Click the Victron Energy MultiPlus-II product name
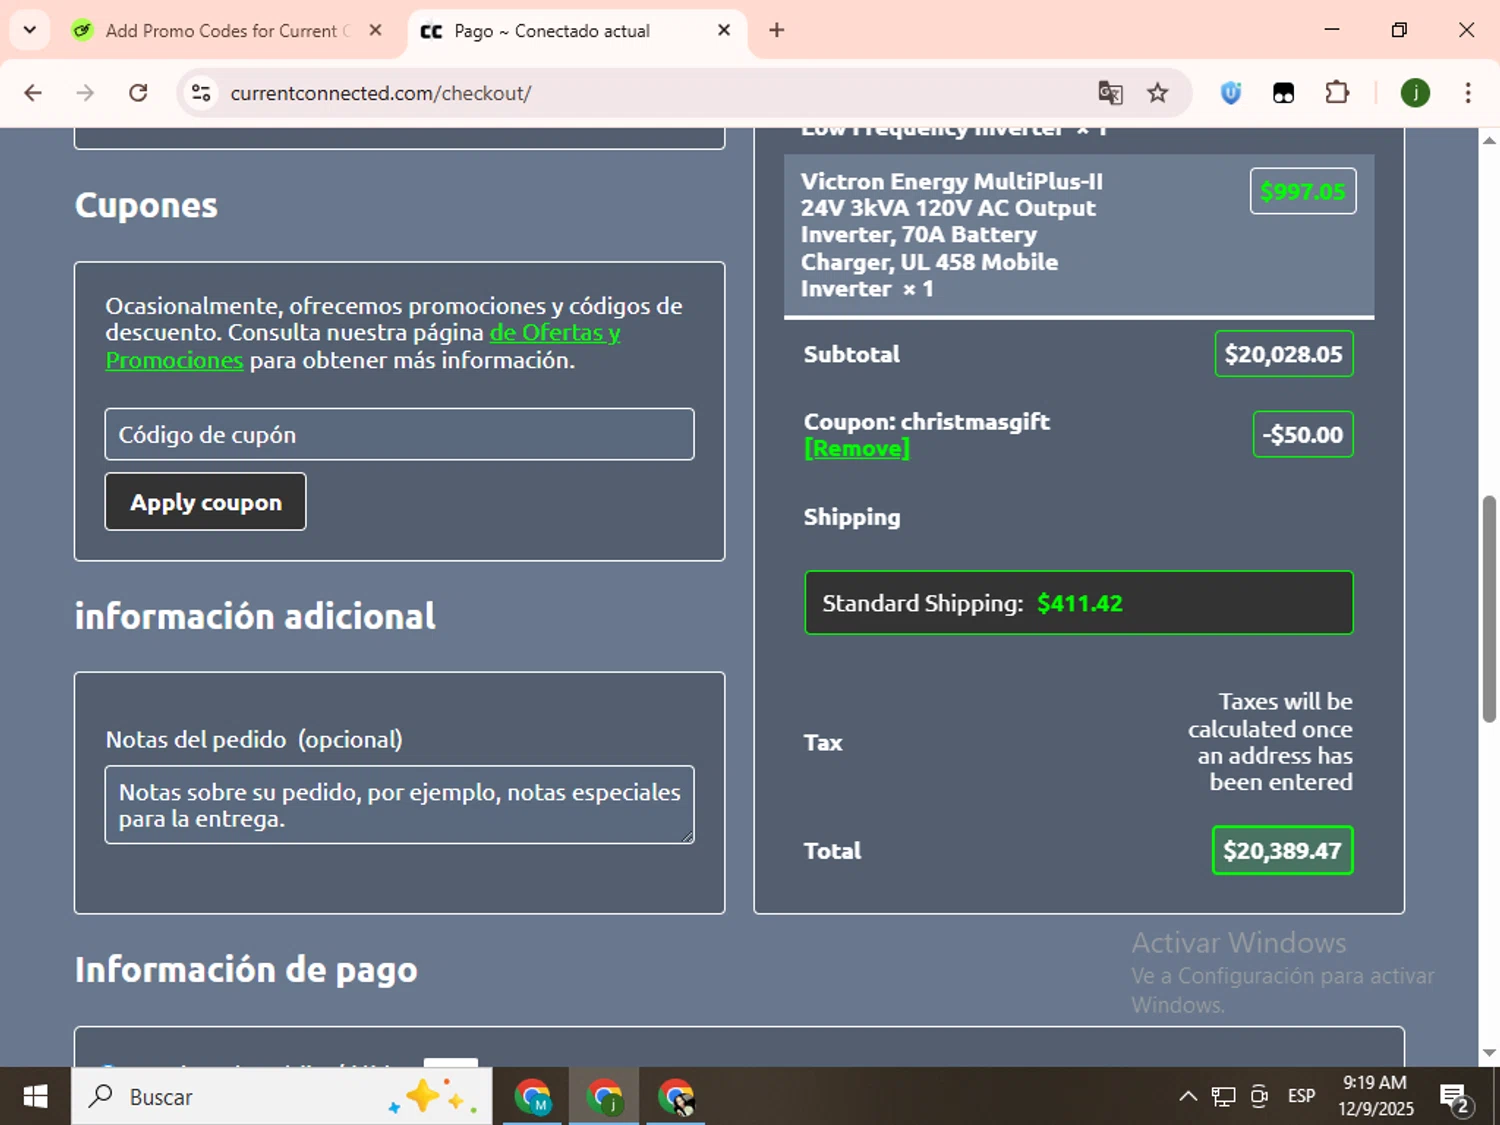 click(951, 235)
